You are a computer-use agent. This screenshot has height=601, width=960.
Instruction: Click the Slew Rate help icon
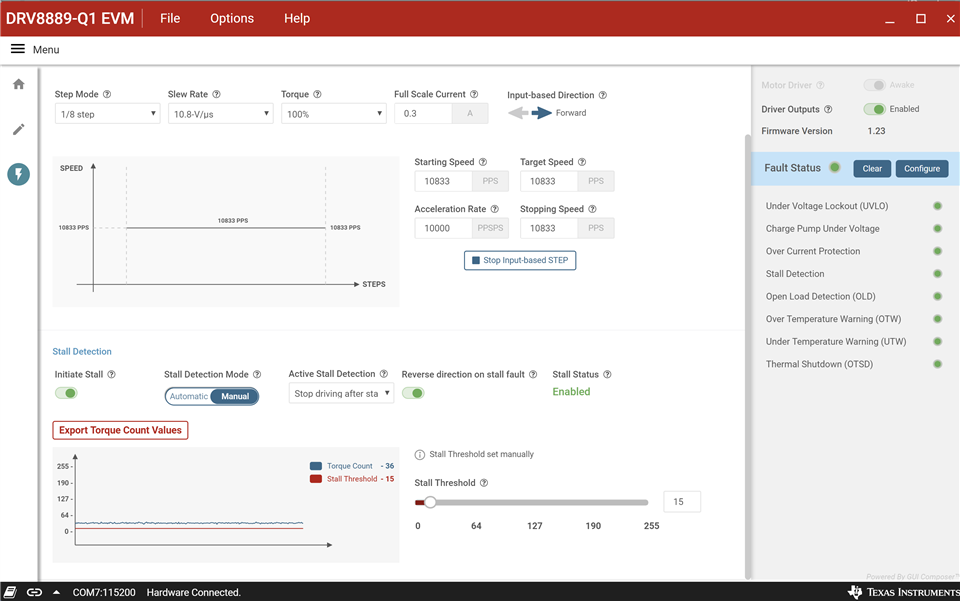click(216, 94)
